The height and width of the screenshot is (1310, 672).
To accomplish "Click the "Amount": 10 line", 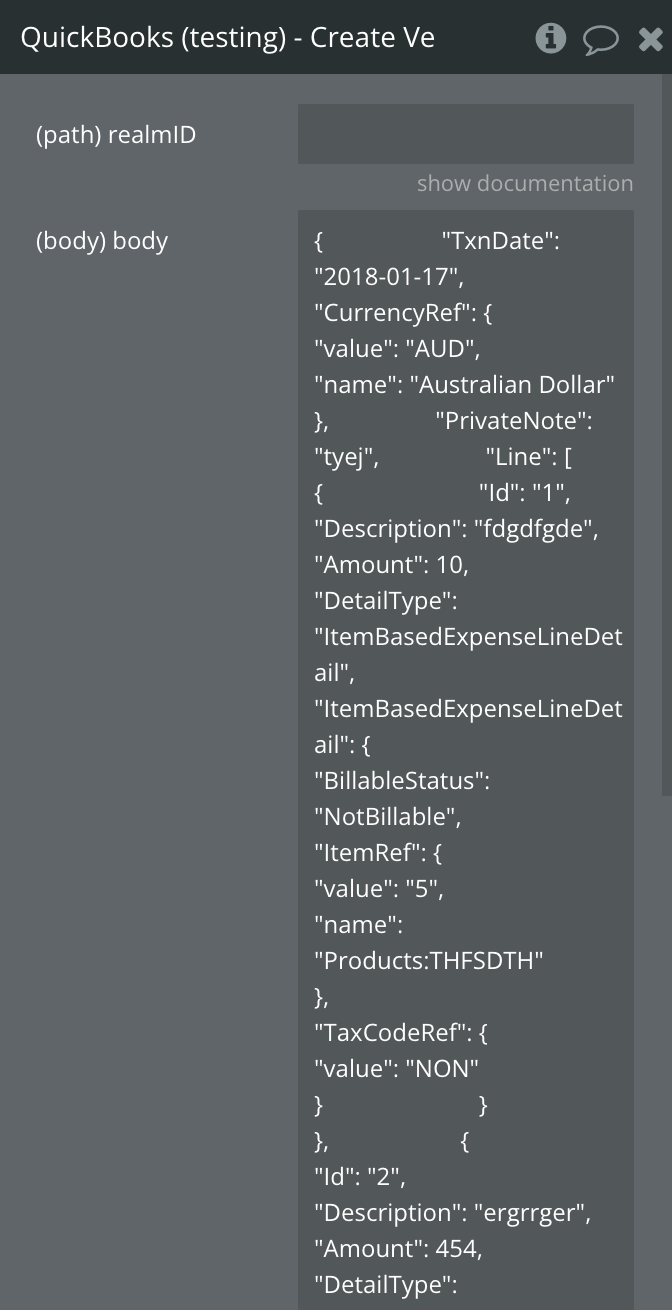I will click(x=391, y=565).
